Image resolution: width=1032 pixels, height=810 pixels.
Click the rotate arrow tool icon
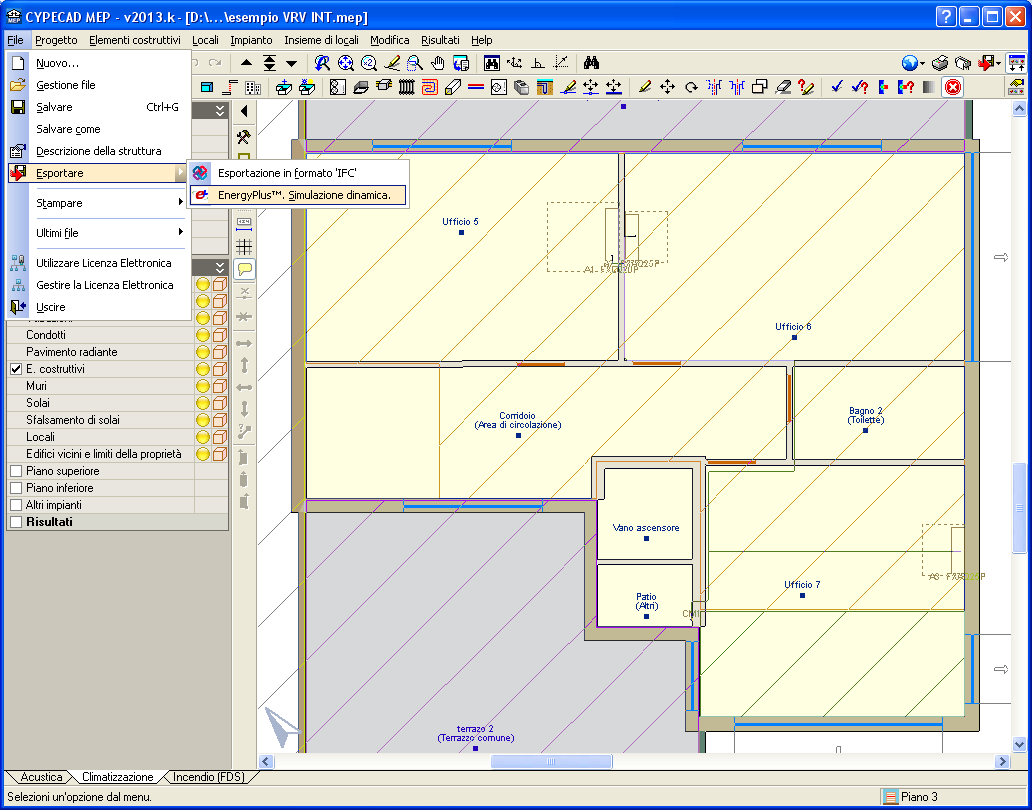tap(691, 87)
